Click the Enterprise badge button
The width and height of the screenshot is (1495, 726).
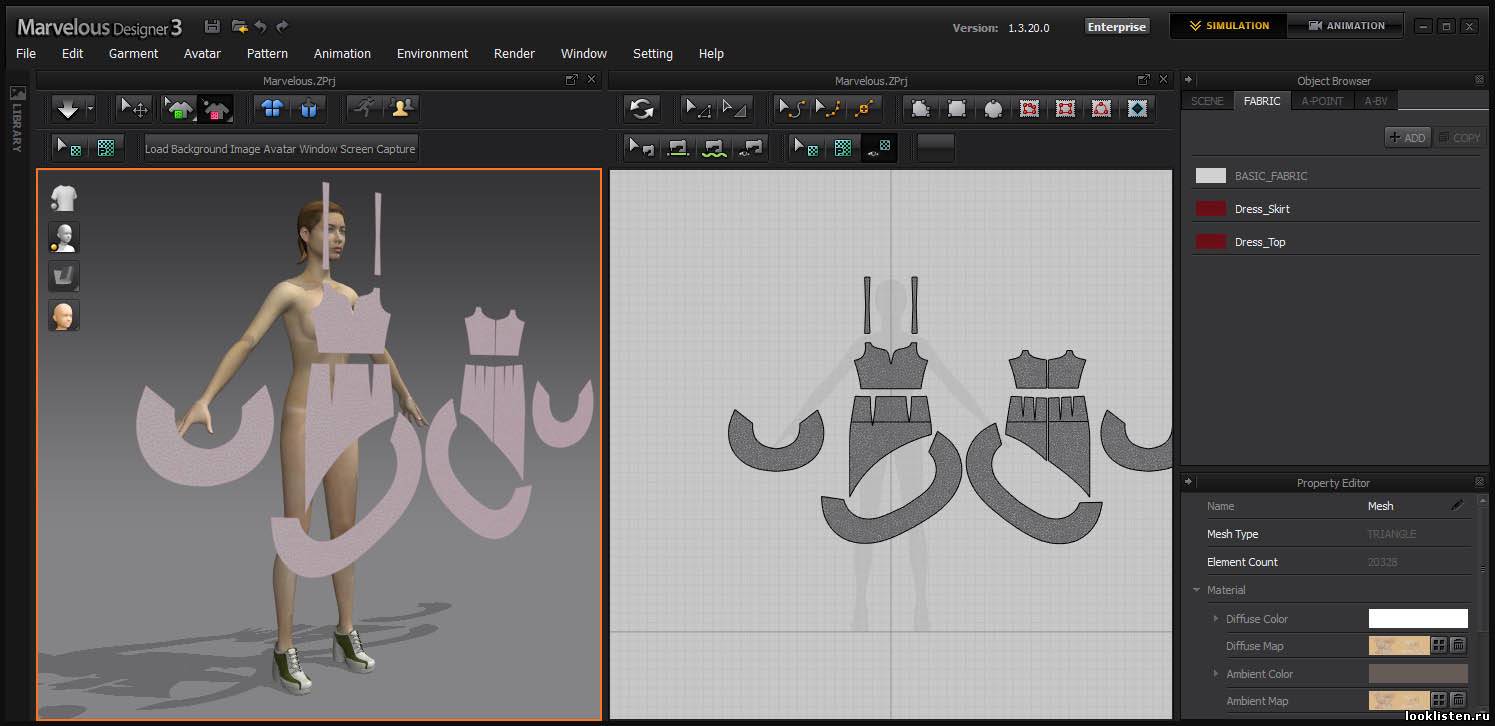1117,27
